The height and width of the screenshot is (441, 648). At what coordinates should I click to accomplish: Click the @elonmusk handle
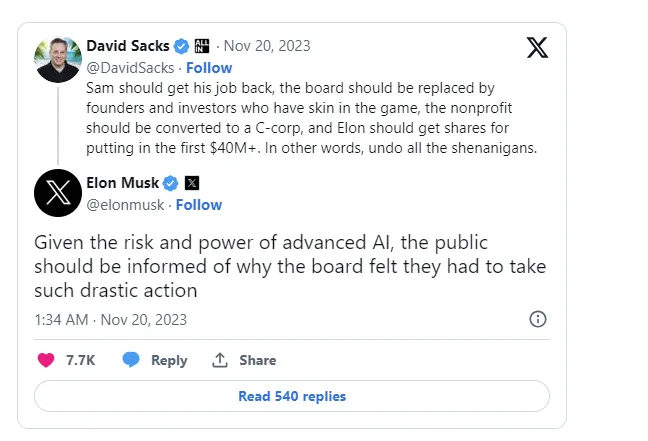tap(124, 205)
